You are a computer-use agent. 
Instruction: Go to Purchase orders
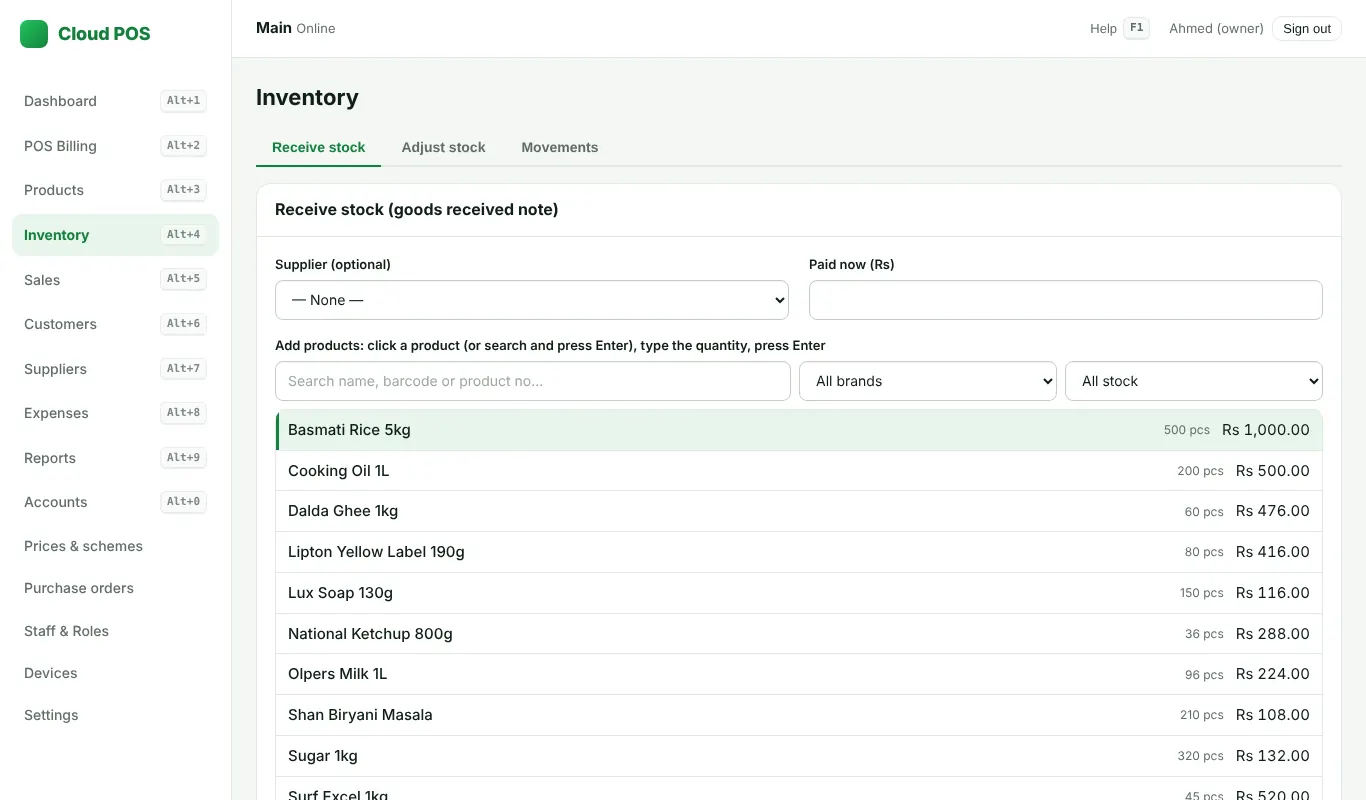click(x=115, y=588)
